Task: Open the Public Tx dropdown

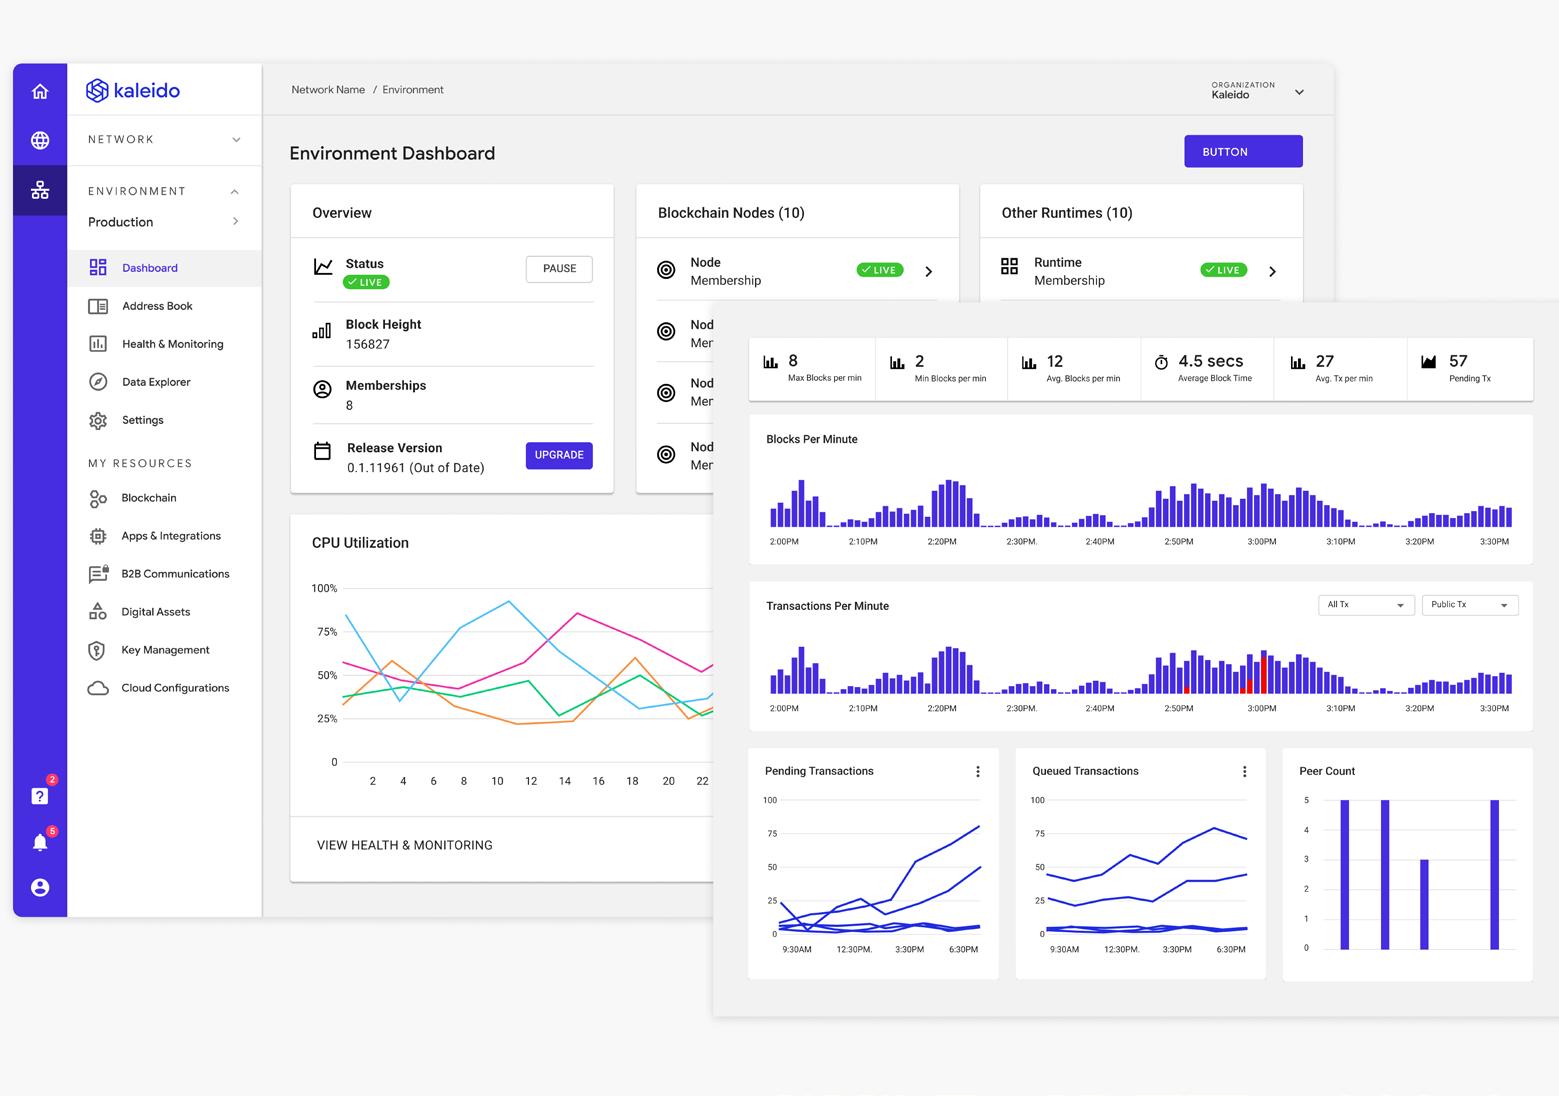Action: [x=1470, y=605]
